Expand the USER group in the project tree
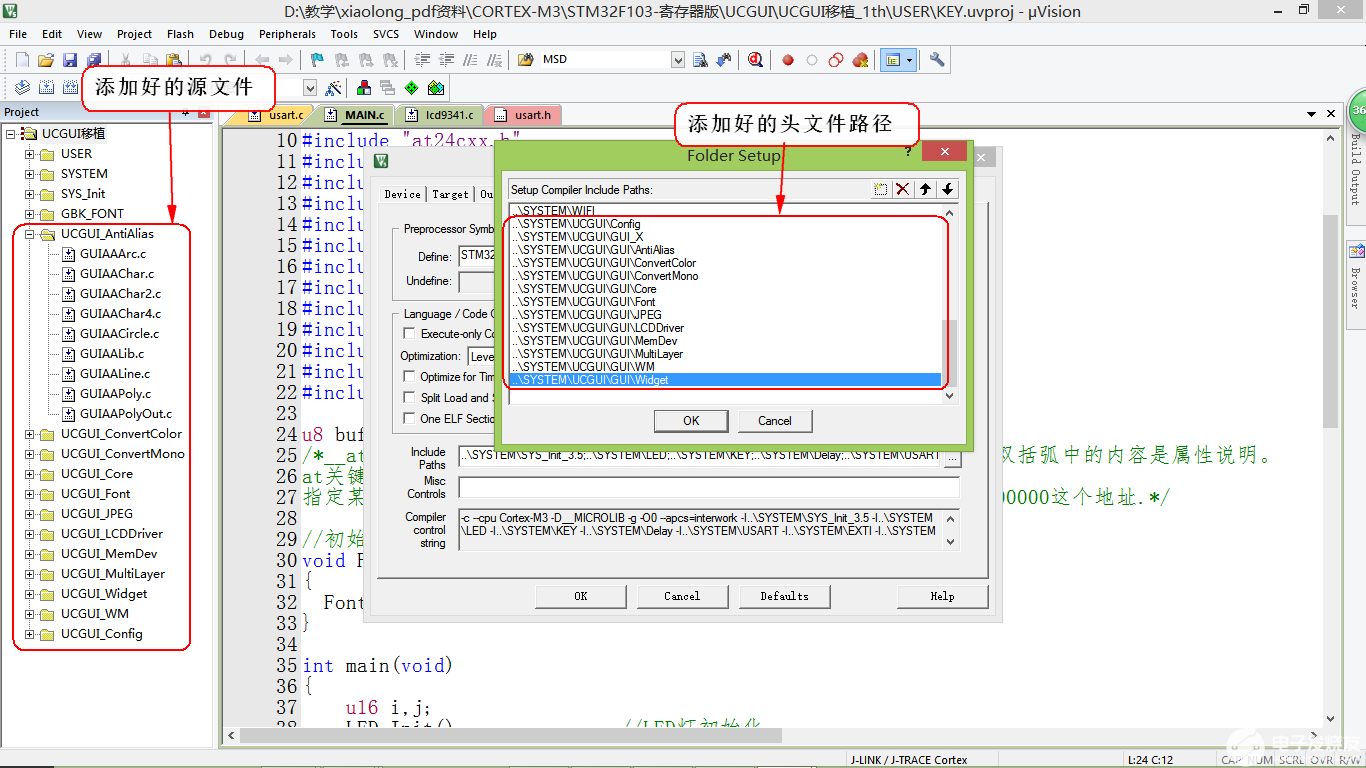This screenshot has height=768, width=1366. point(29,154)
